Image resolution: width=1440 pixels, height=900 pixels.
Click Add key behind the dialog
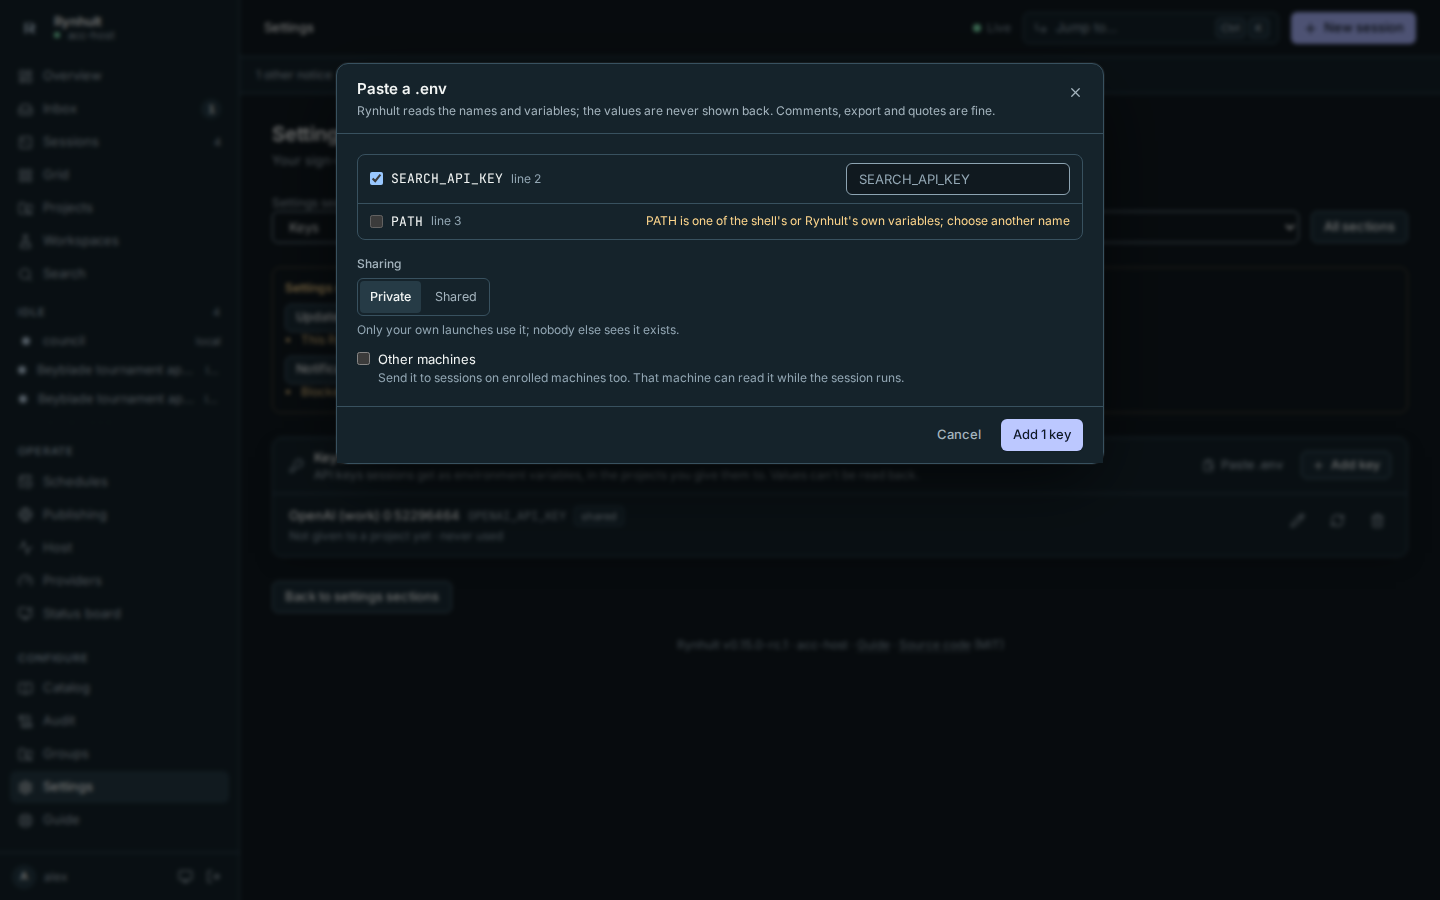coord(1346,465)
